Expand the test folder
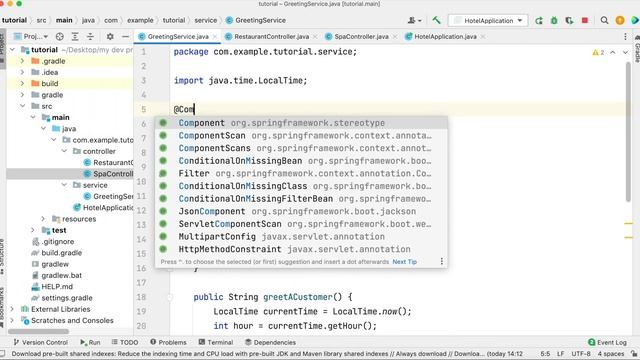This screenshot has width=640, height=360. [x=33, y=230]
